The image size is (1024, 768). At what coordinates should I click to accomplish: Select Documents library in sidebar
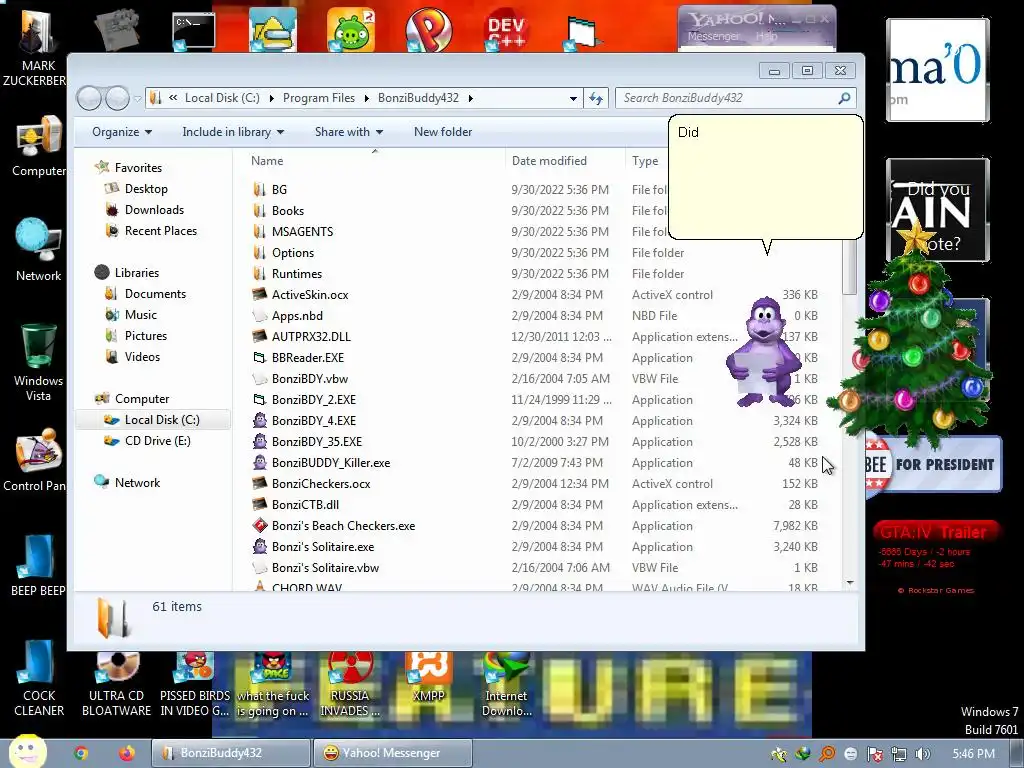tap(155, 294)
